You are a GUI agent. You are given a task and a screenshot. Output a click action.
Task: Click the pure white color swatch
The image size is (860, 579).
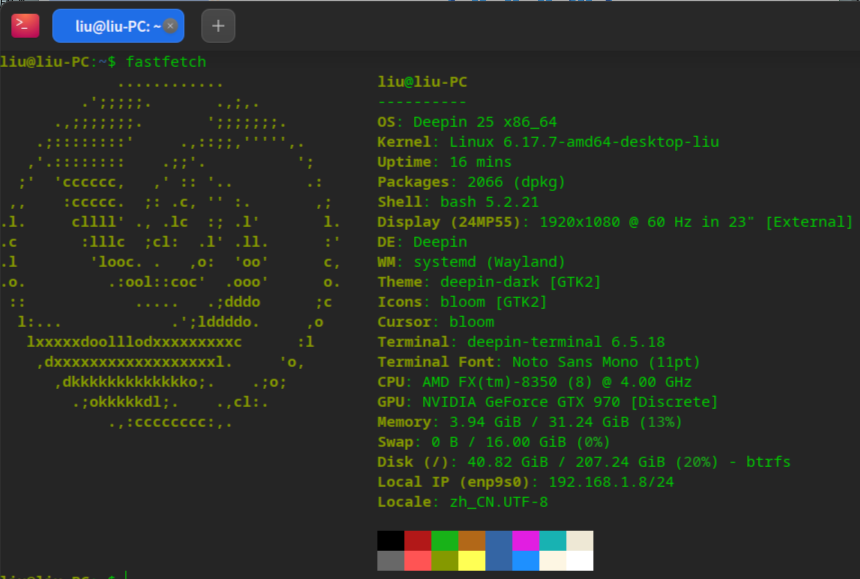point(580,560)
